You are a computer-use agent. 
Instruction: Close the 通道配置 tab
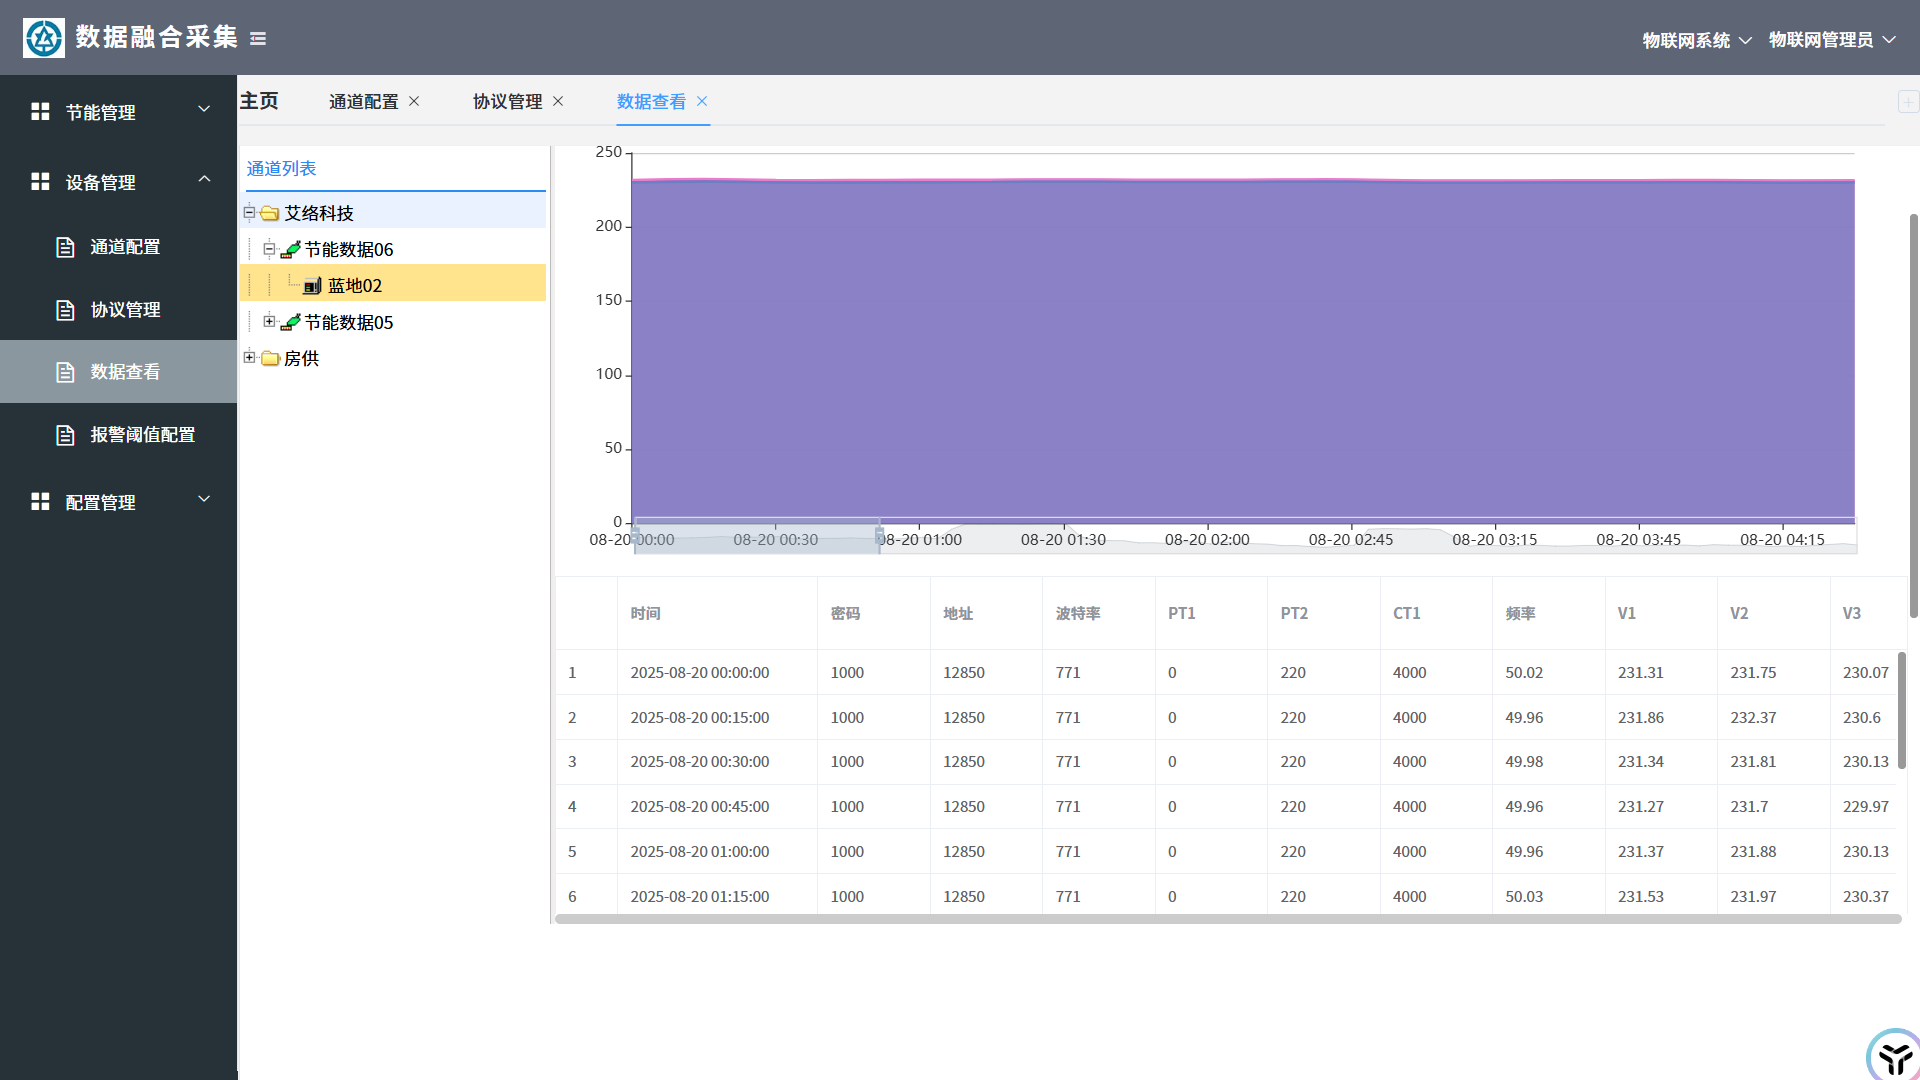click(x=414, y=101)
